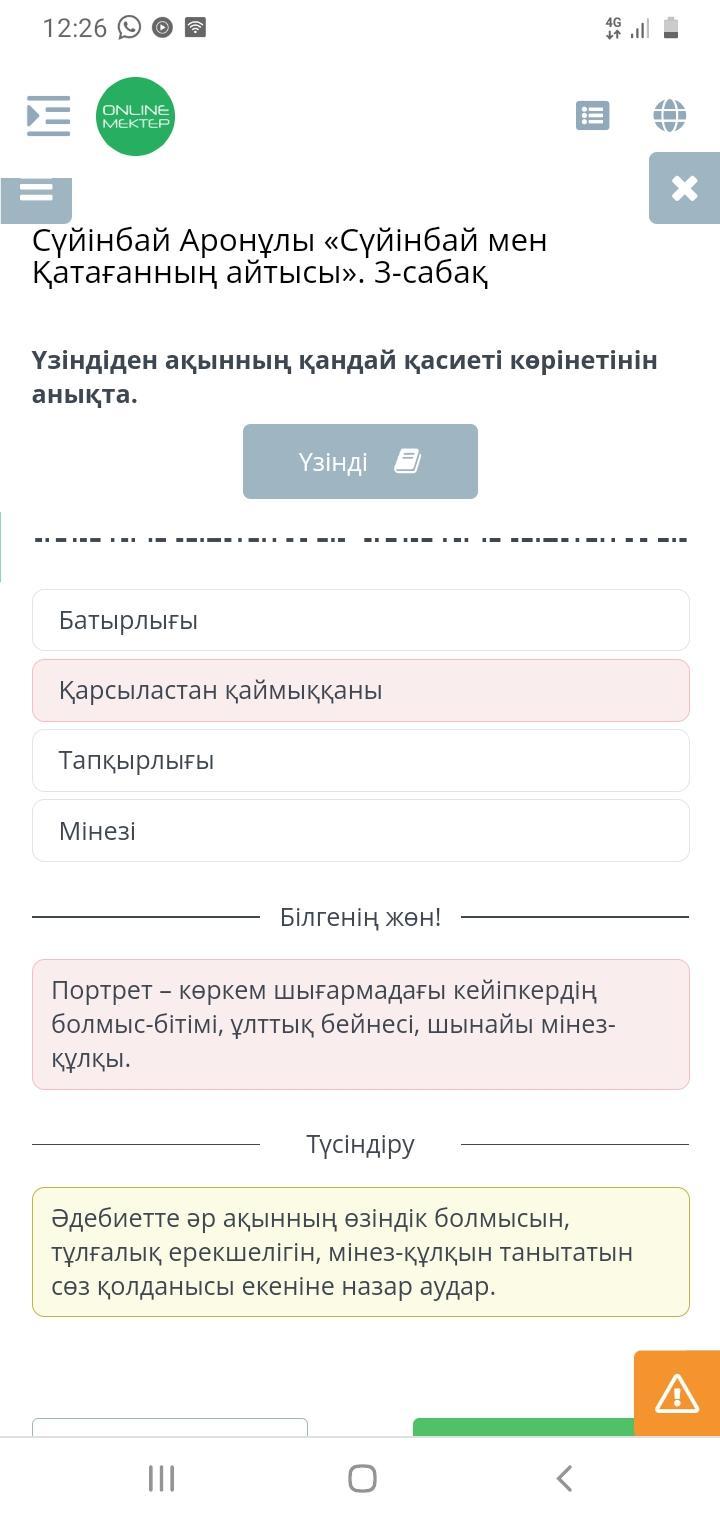The height and width of the screenshot is (1520, 720).
Task: Tap the yellow Түсіндіру explanation box
Action: click(x=360, y=1252)
